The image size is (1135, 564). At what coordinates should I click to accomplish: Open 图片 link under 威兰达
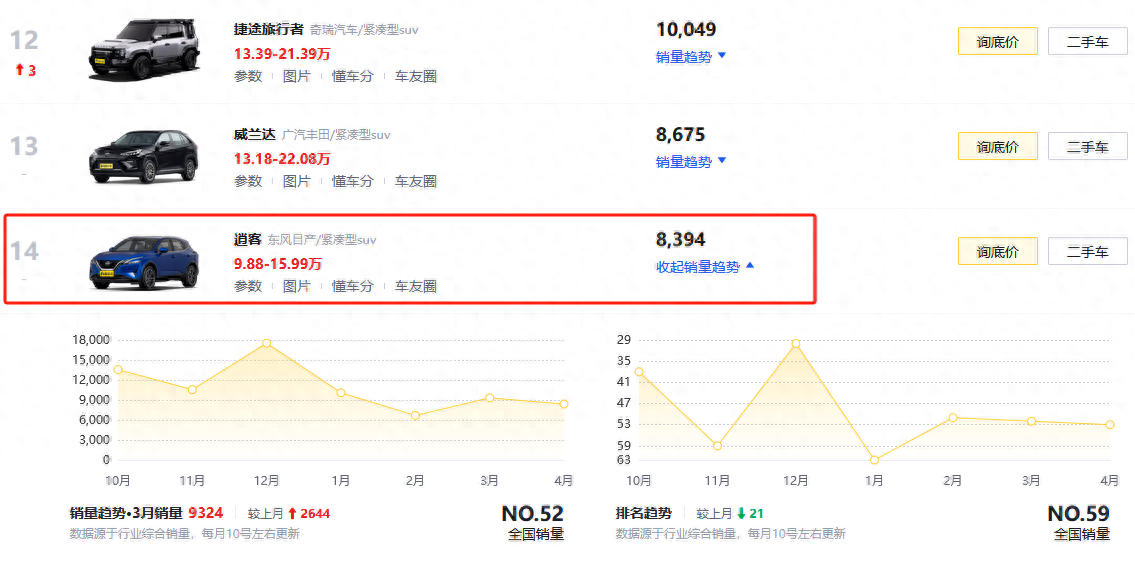297,181
